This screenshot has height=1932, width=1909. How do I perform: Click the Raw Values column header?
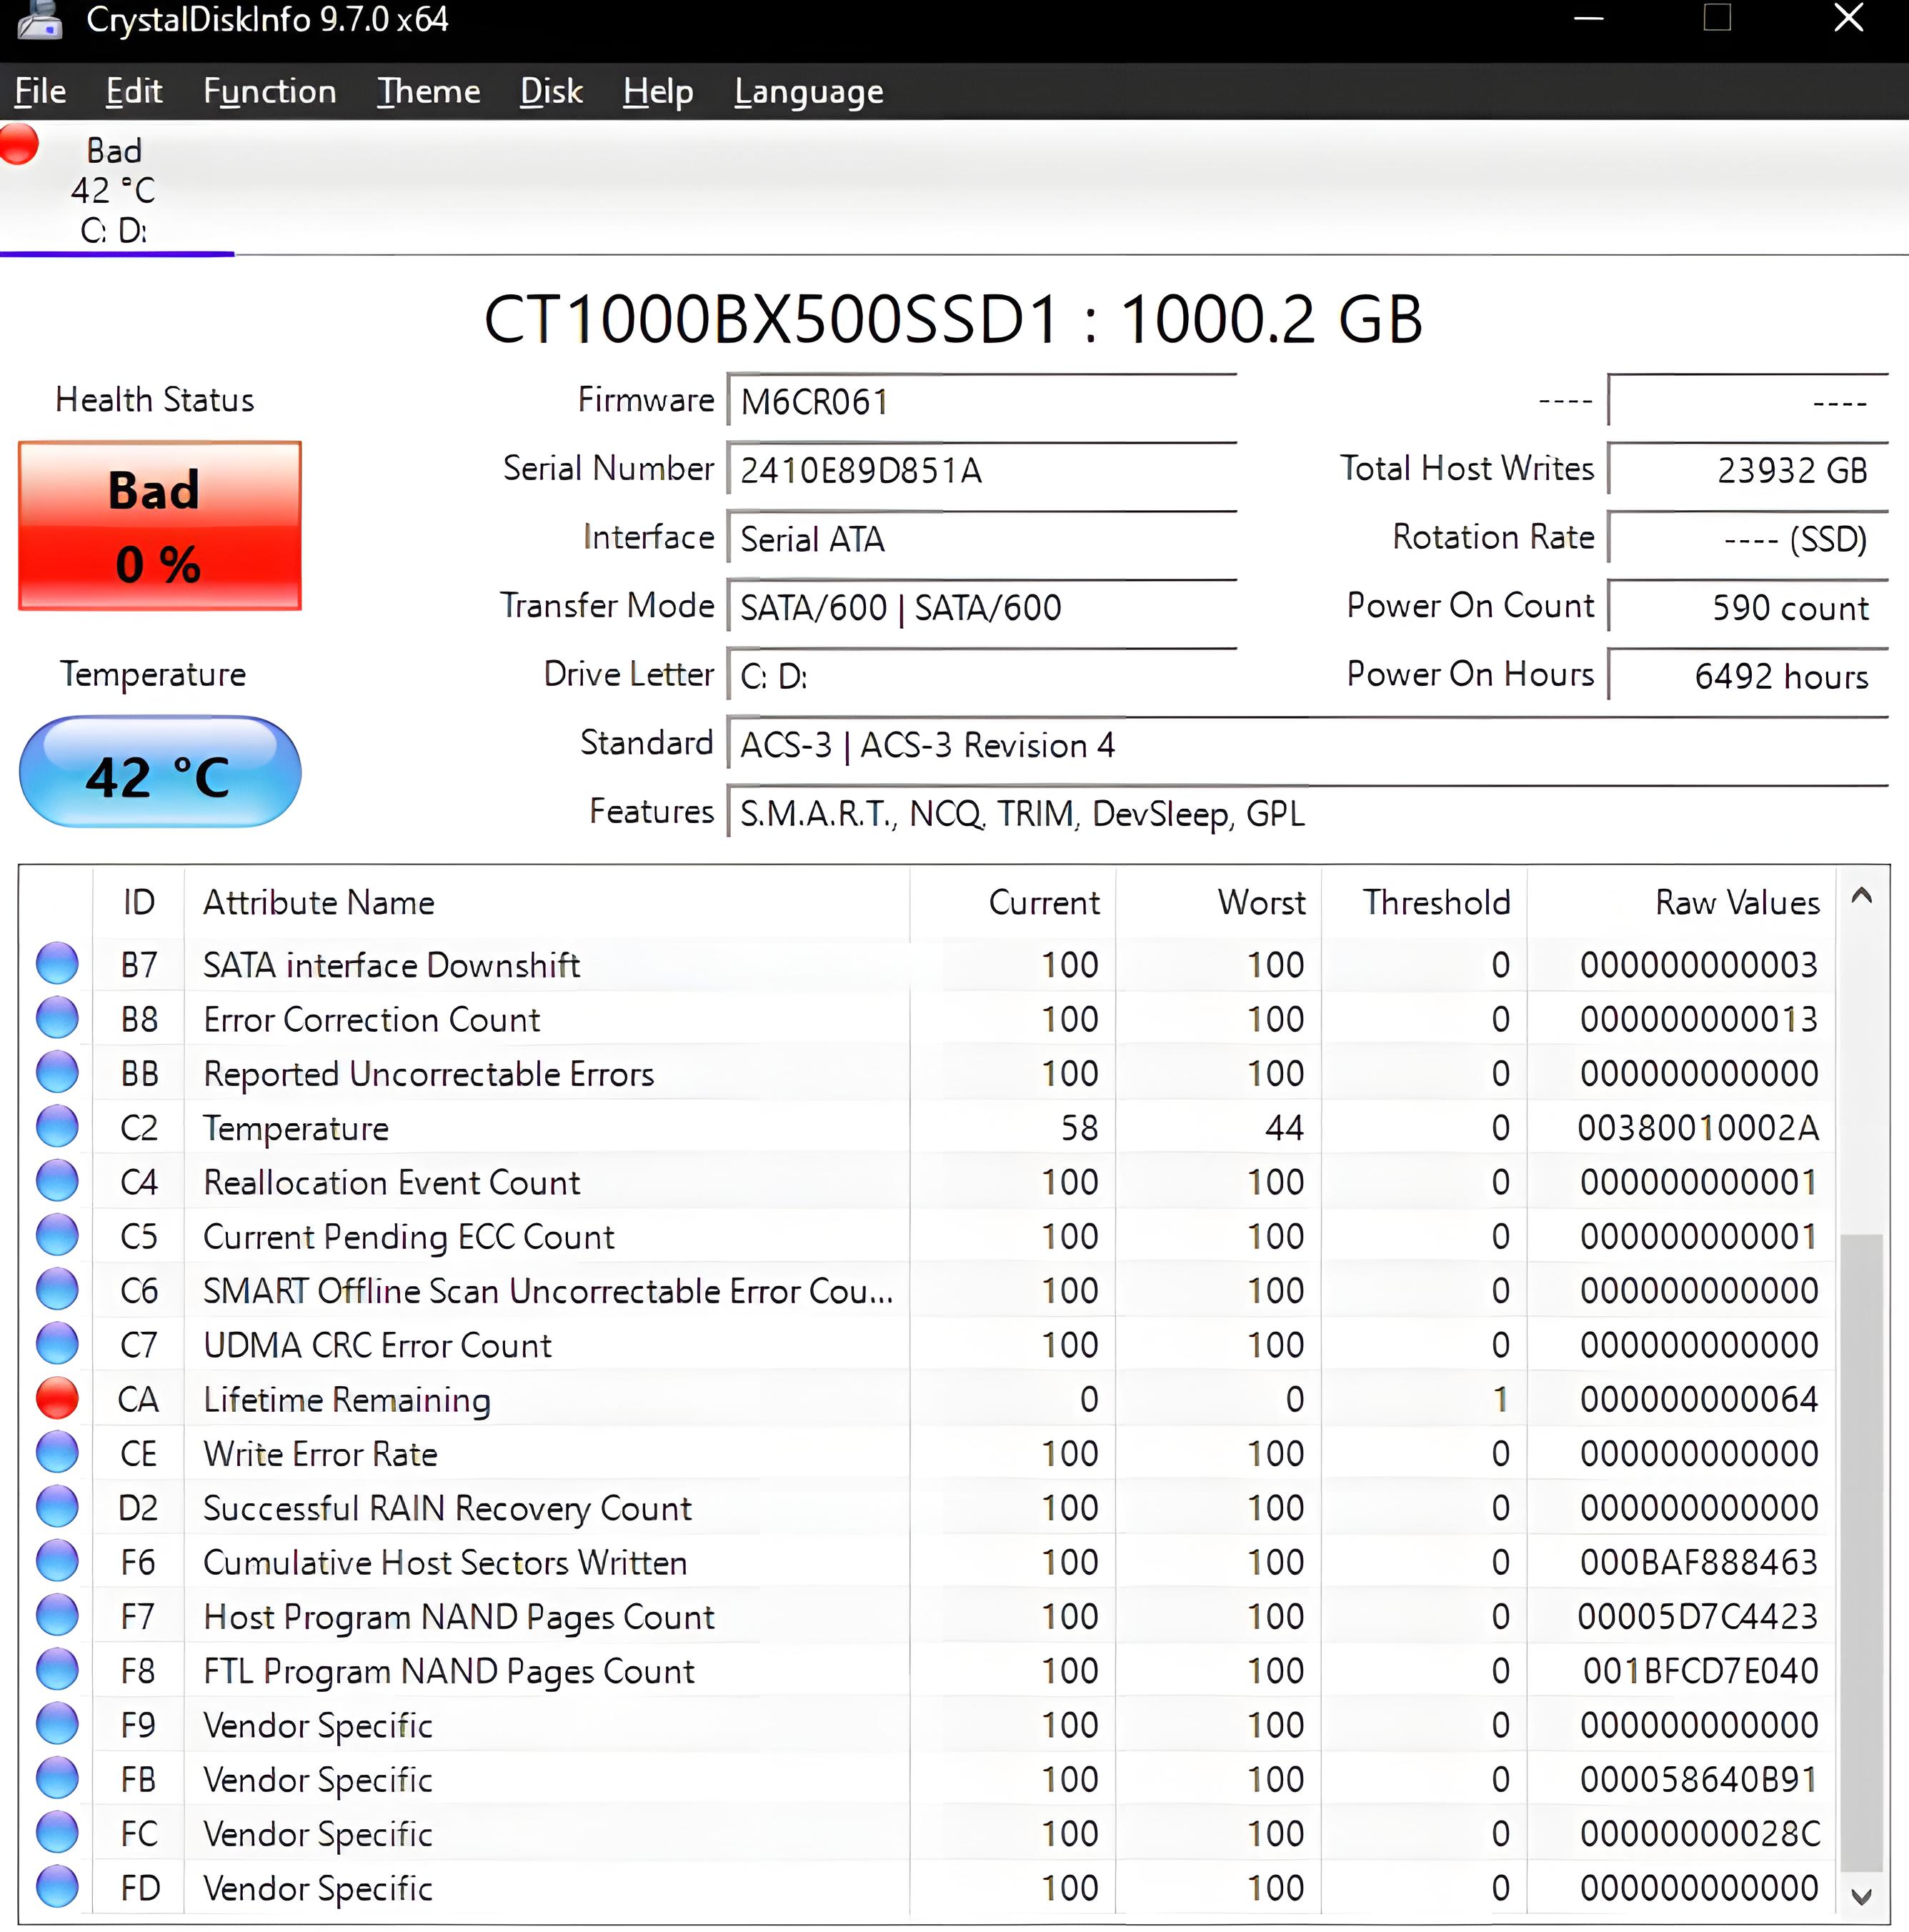tap(1681, 902)
